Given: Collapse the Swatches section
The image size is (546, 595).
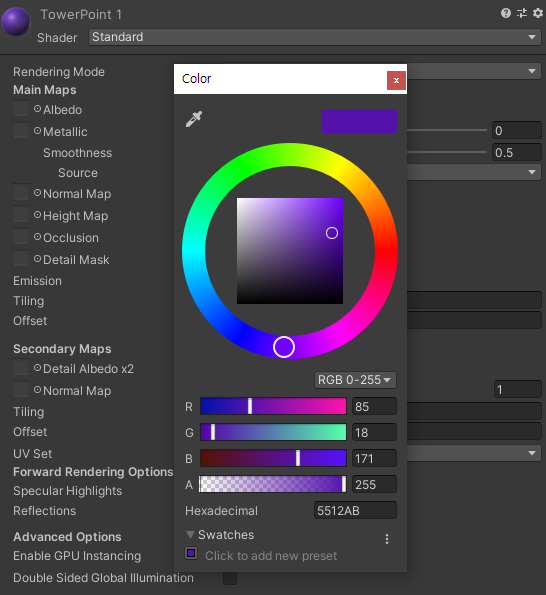Looking at the screenshot, I should (190, 535).
